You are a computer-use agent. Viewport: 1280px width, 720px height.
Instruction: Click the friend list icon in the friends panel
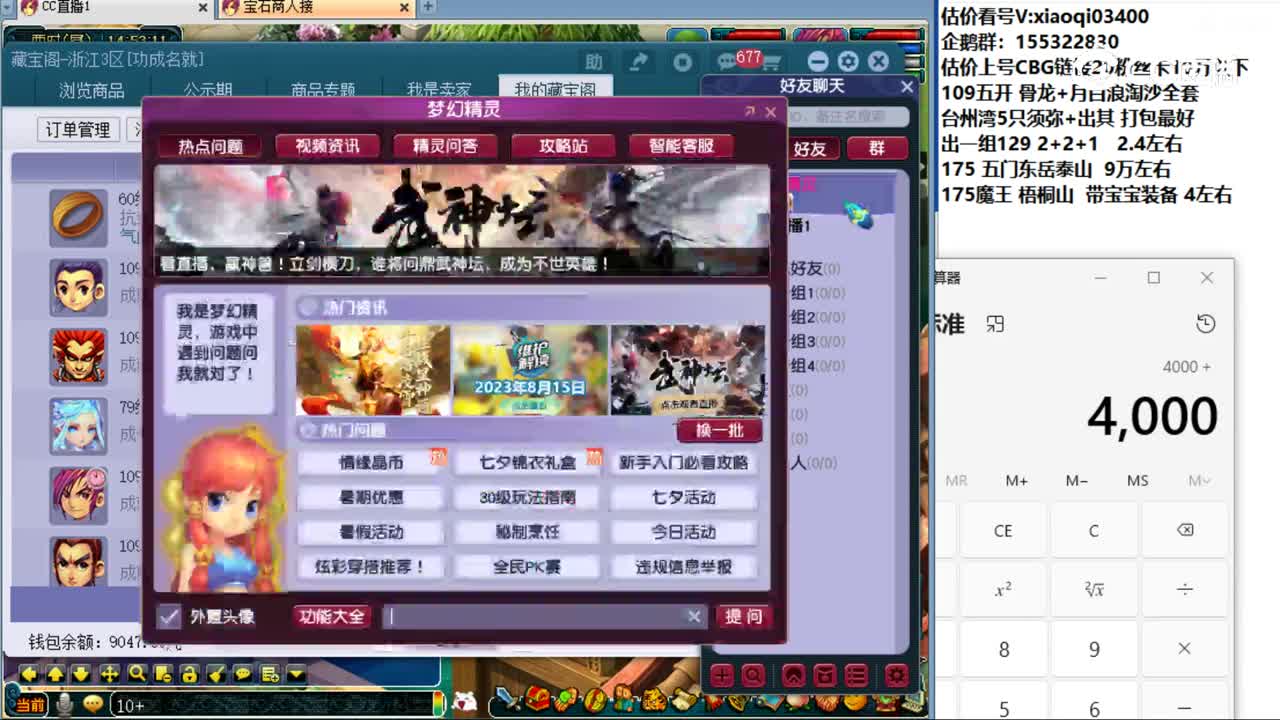coord(857,676)
